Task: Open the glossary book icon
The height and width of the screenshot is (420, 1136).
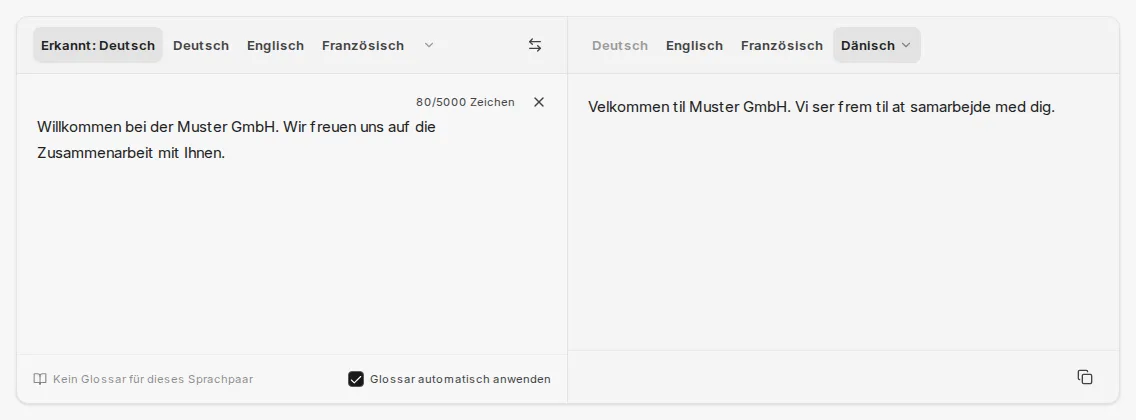Action: tap(40, 379)
